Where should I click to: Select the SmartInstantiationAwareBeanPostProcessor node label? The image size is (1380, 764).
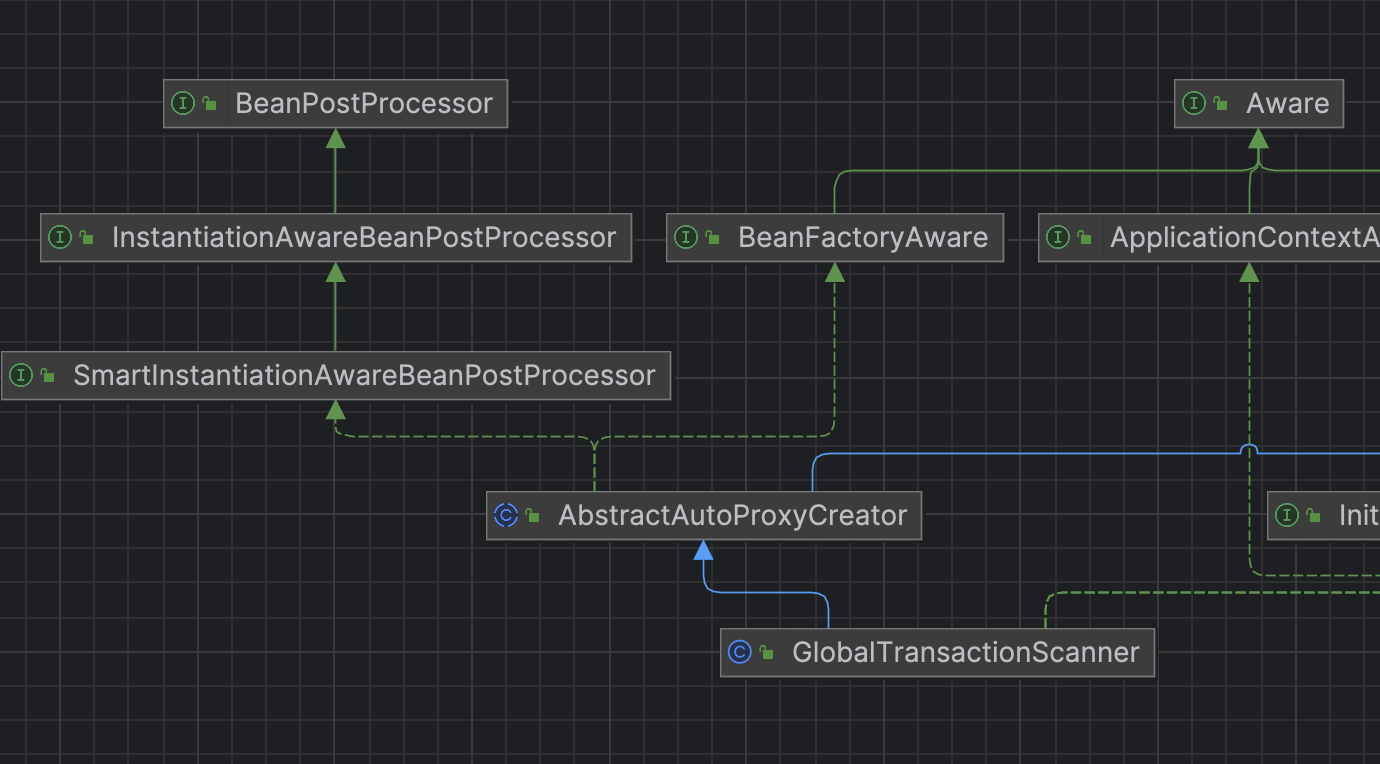pos(364,375)
